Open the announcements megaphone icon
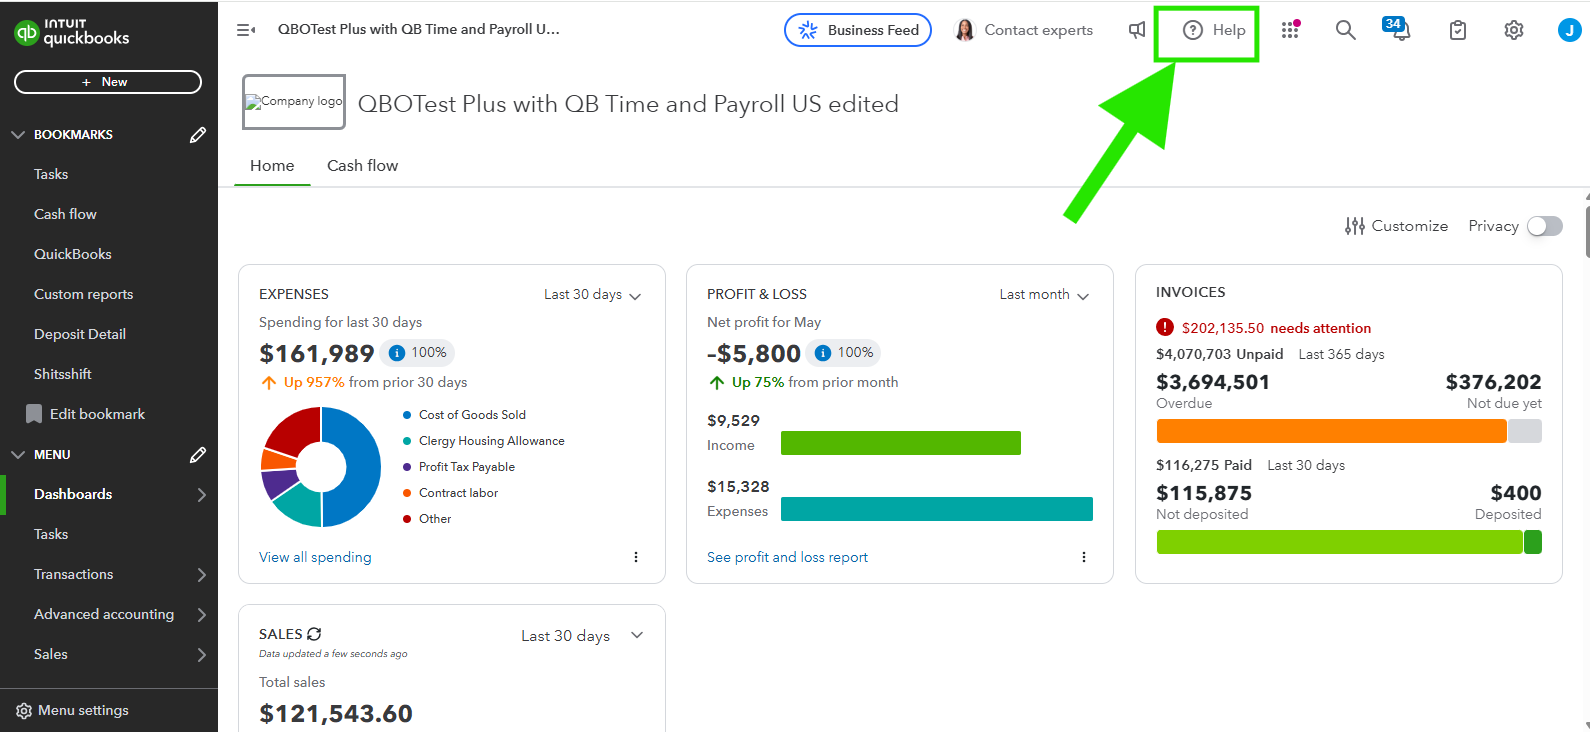The height and width of the screenshot is (732, 1590). tap(1137, 30)
